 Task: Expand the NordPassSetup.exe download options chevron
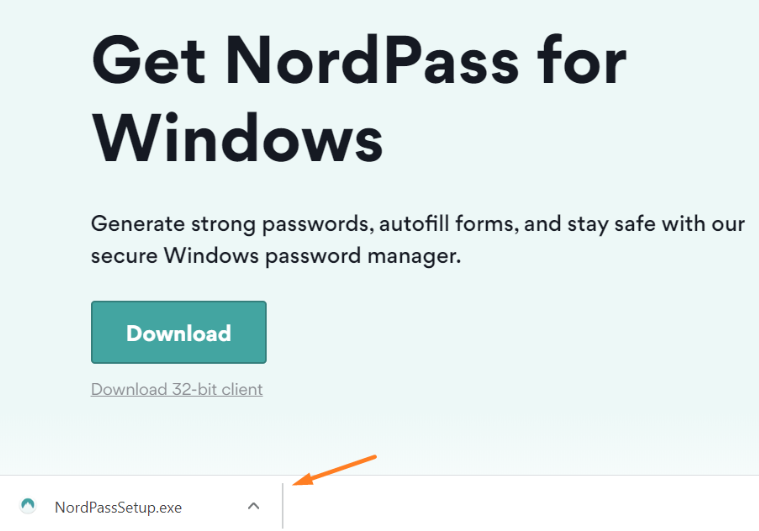tap(253, 506)
